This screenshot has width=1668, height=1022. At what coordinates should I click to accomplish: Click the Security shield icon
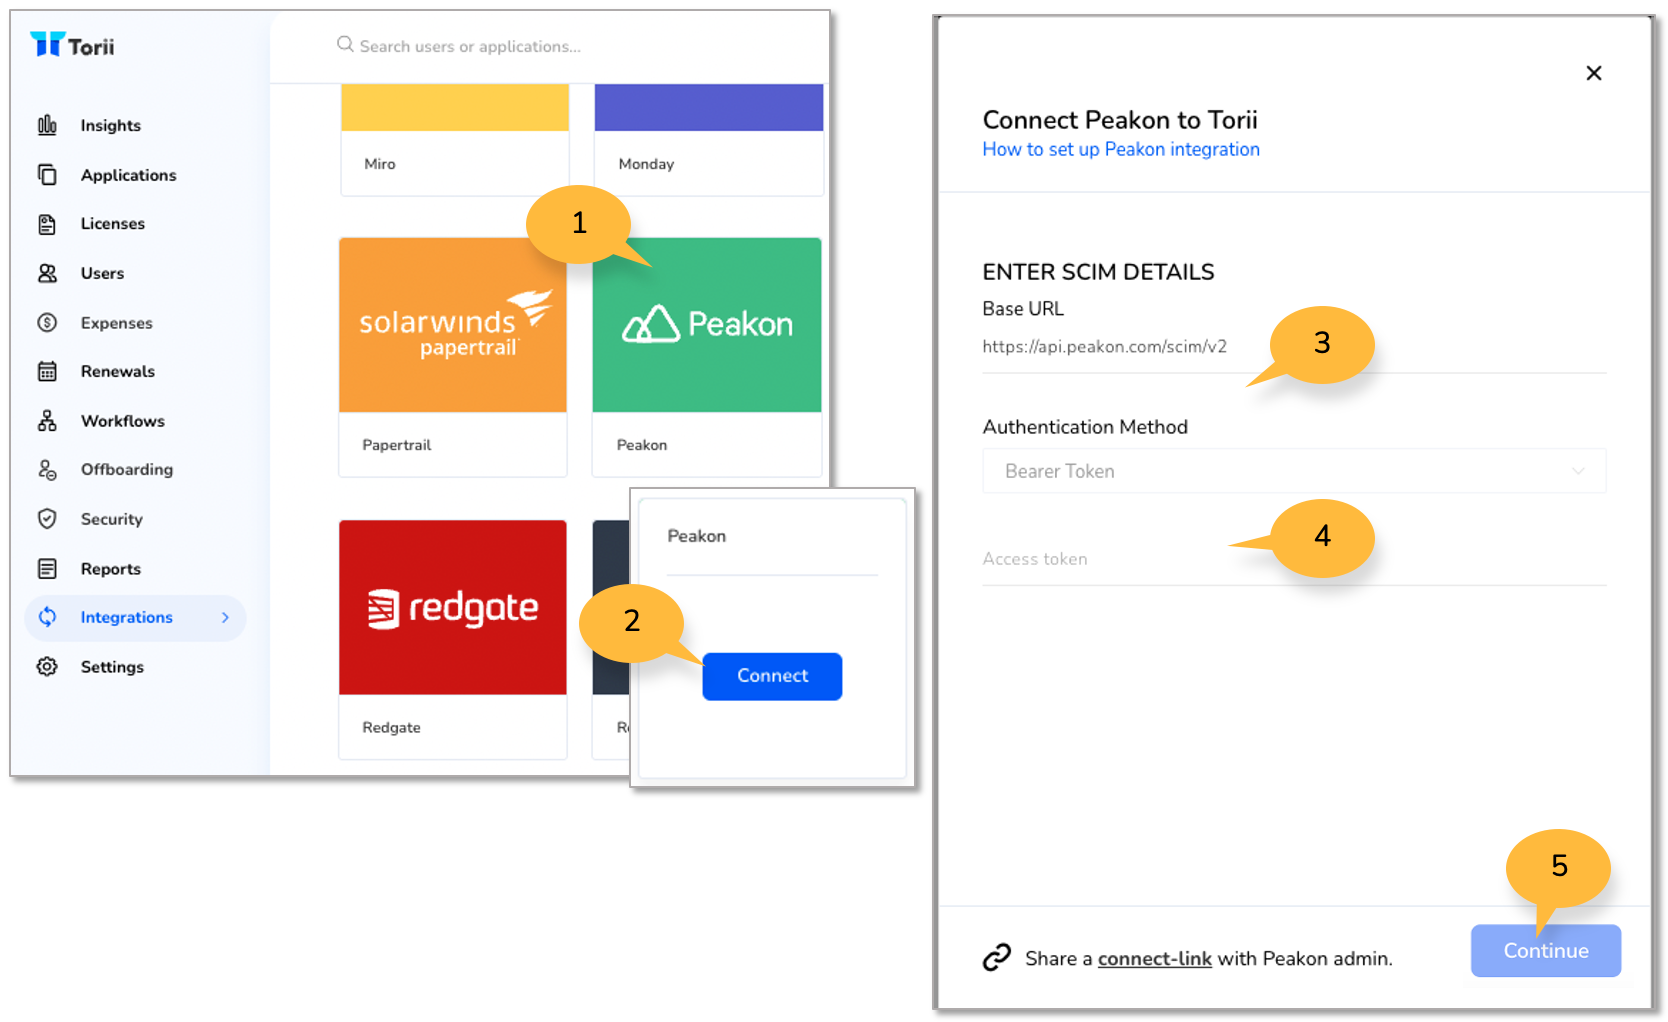[48, 518]
